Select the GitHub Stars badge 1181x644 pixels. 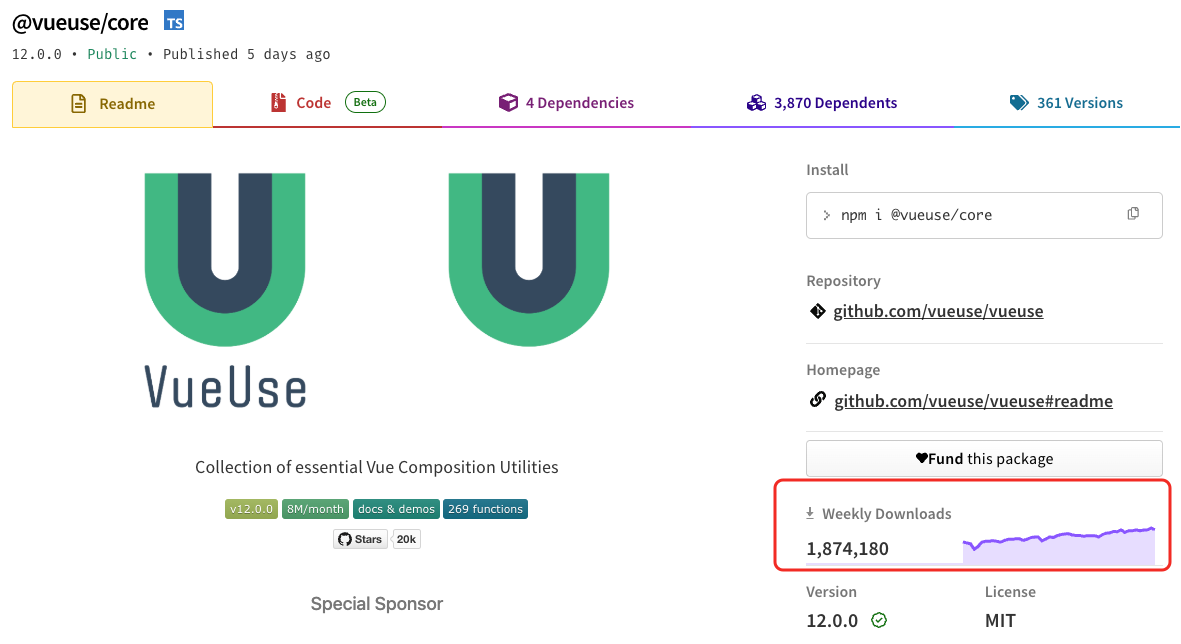[359, 538]
